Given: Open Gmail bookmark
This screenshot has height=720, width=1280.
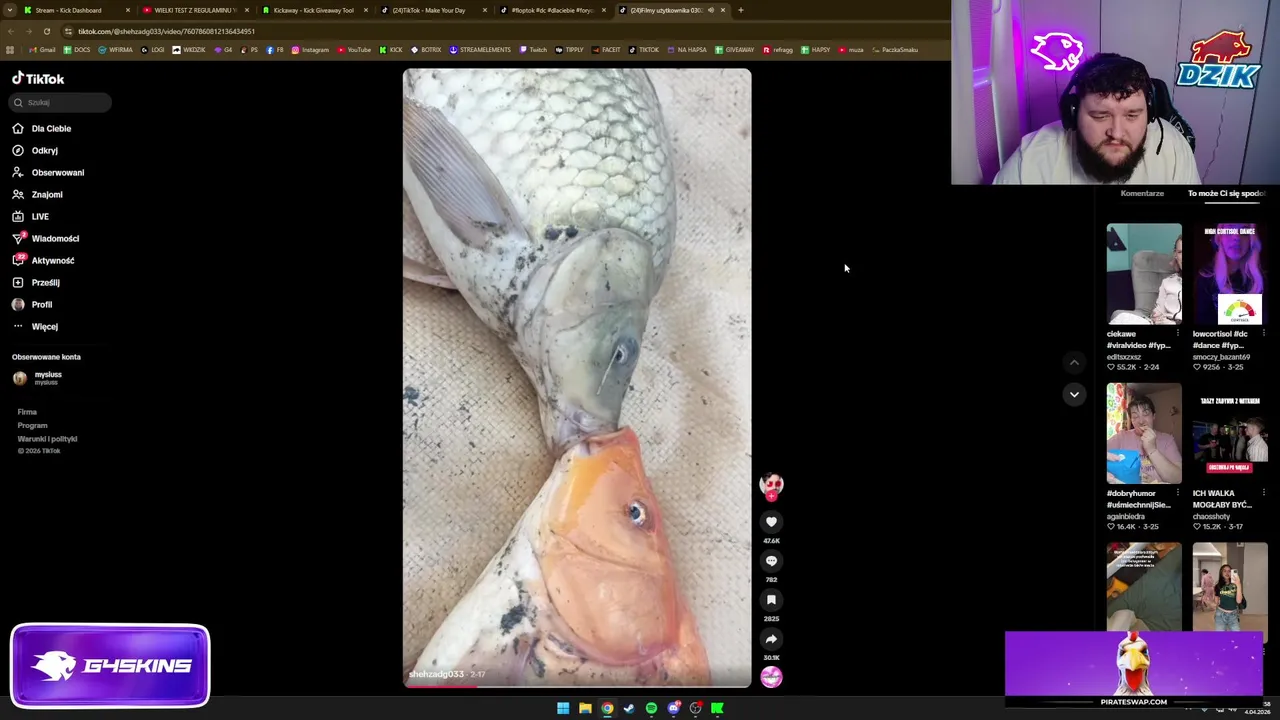Looking at the screenshot, I should click(43, 50).
